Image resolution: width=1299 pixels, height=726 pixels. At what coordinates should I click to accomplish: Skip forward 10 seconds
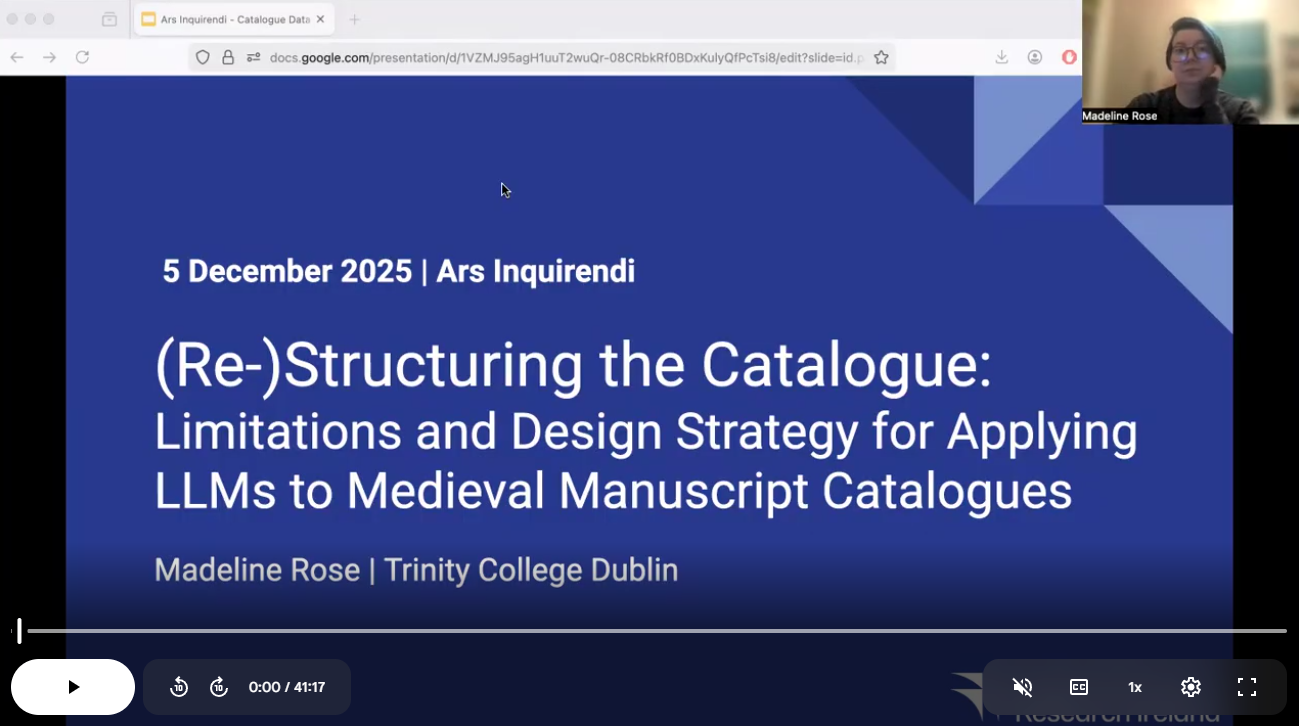click(x=219, y=687)
